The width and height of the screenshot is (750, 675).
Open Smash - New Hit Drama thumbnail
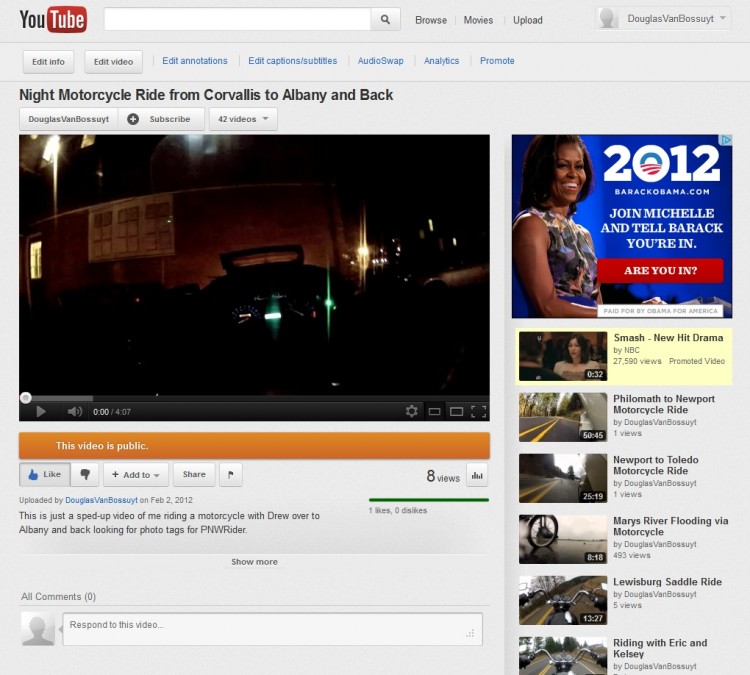[563, 356]
